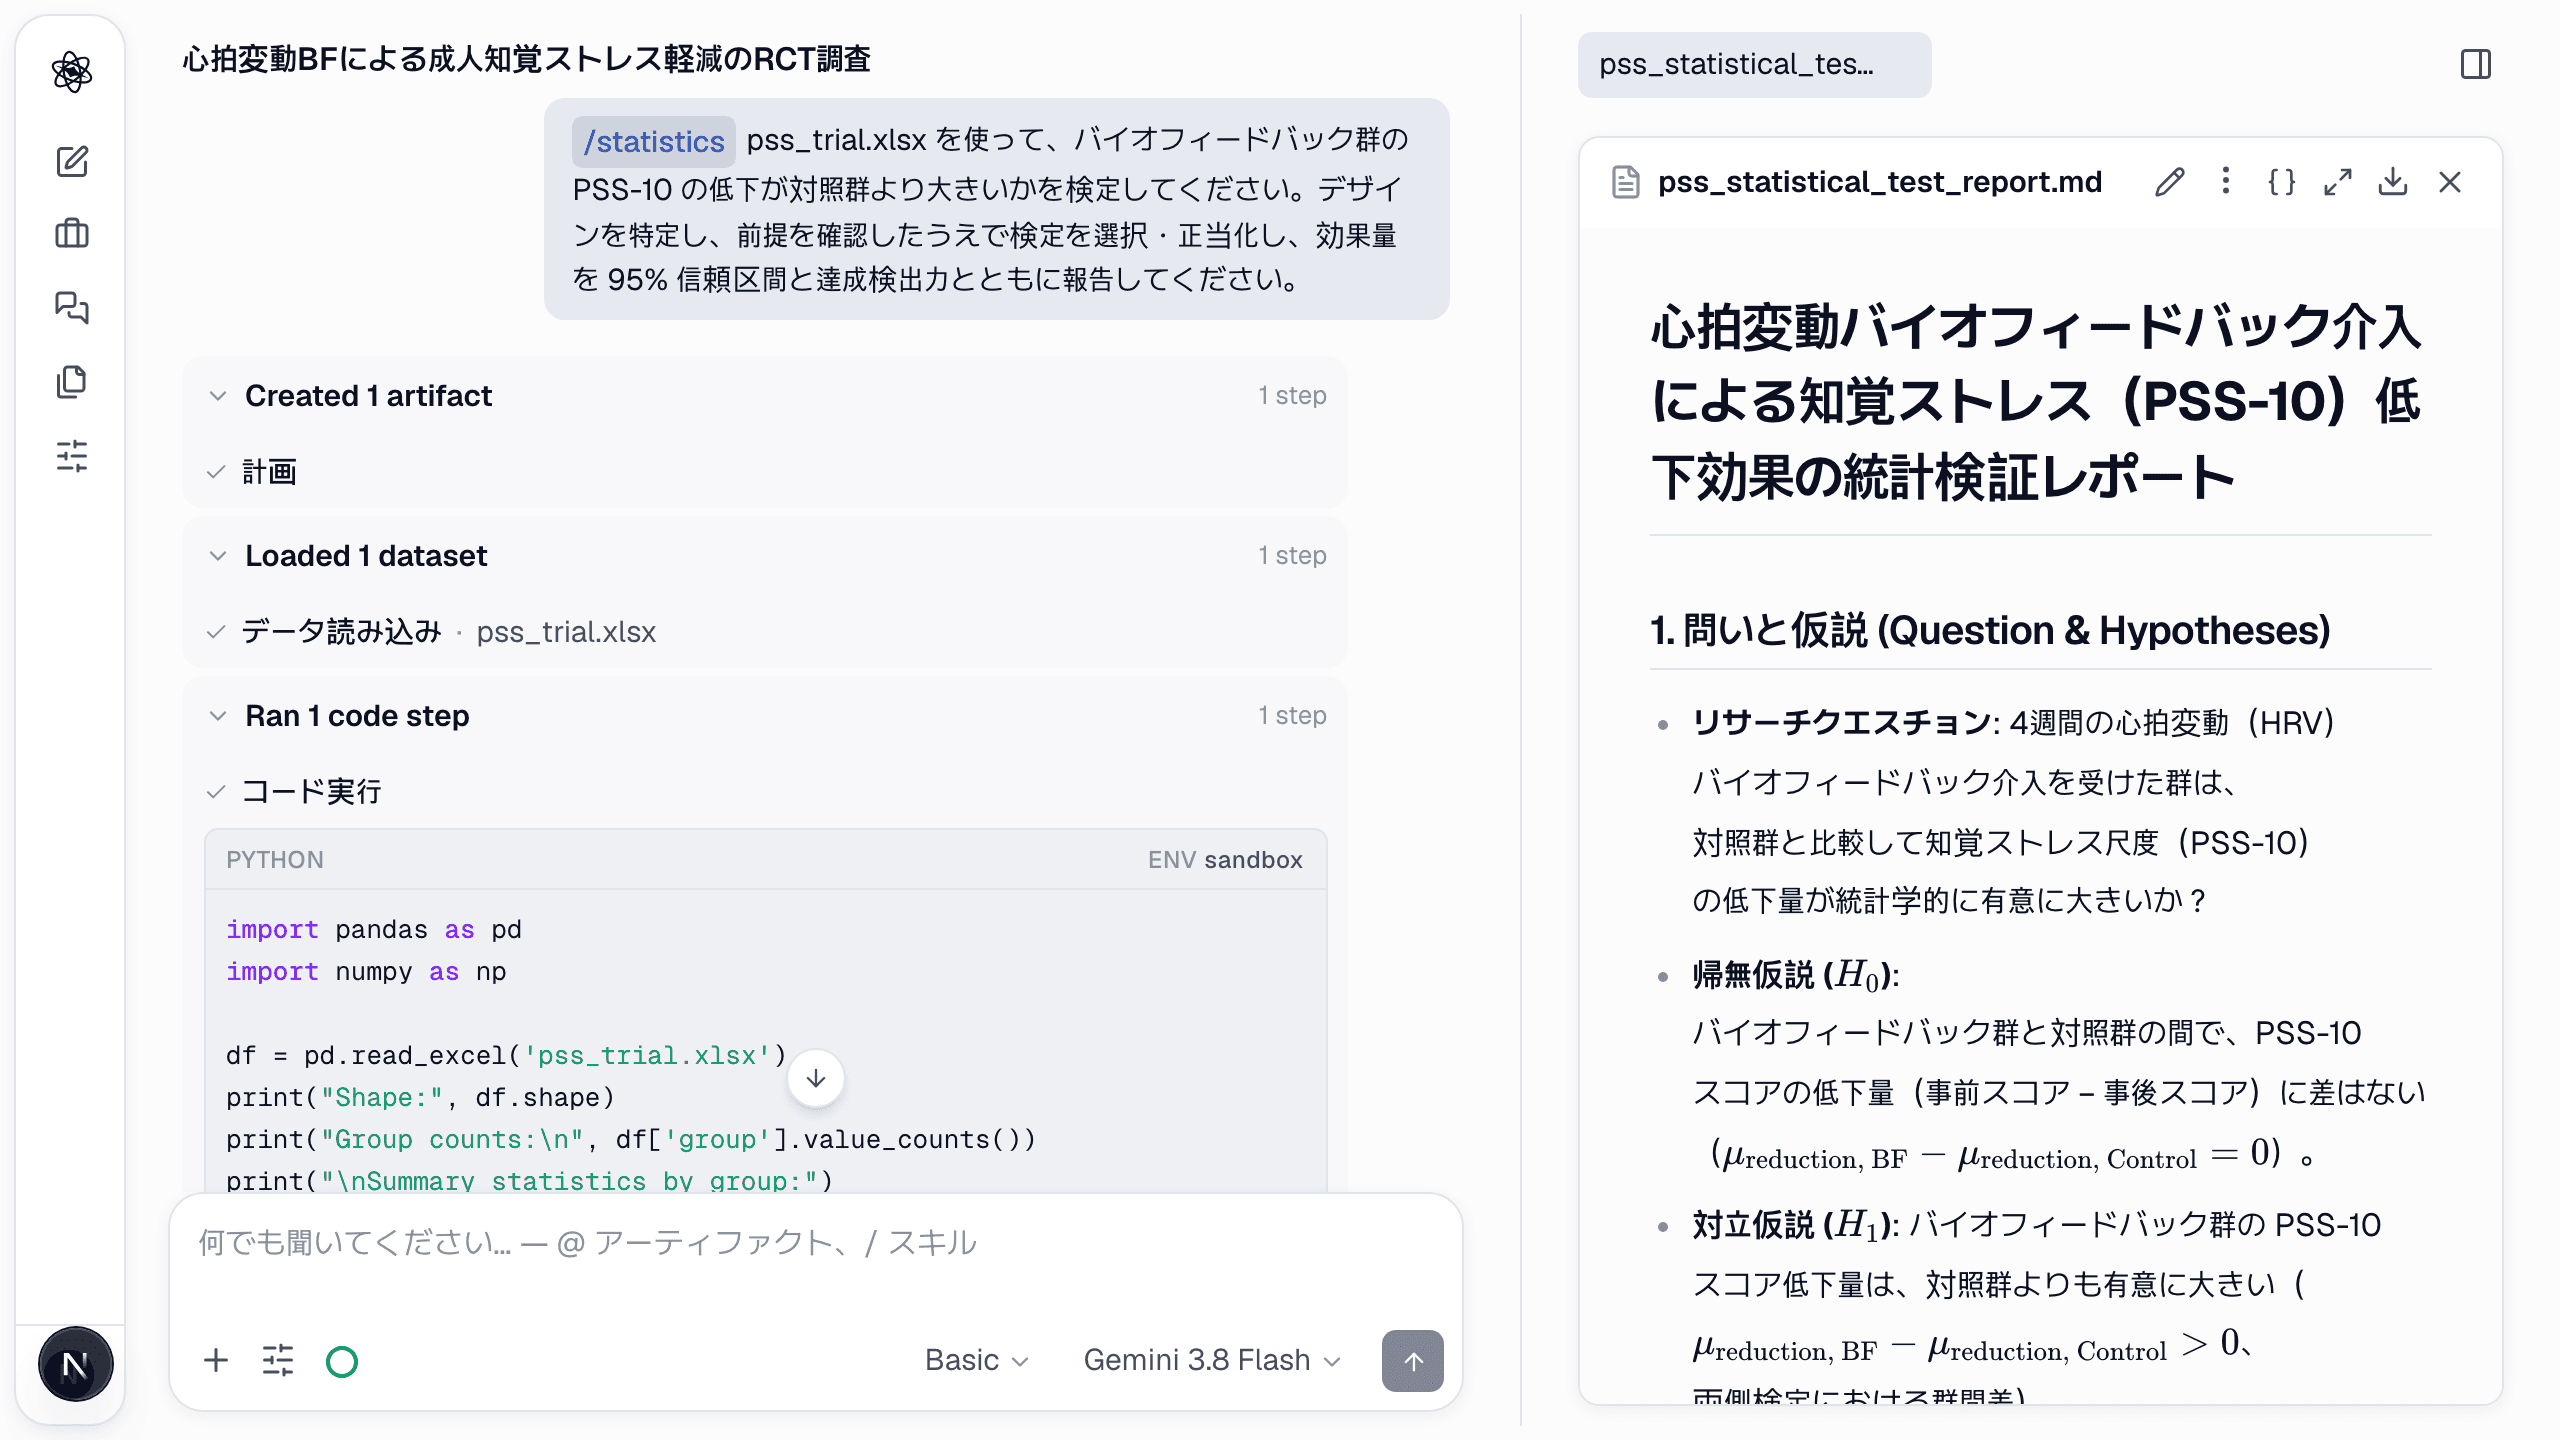Select the pss_statistical_tes... tab
2560x1440 pixels.
pyautogui.click(x=1754, y=65)
